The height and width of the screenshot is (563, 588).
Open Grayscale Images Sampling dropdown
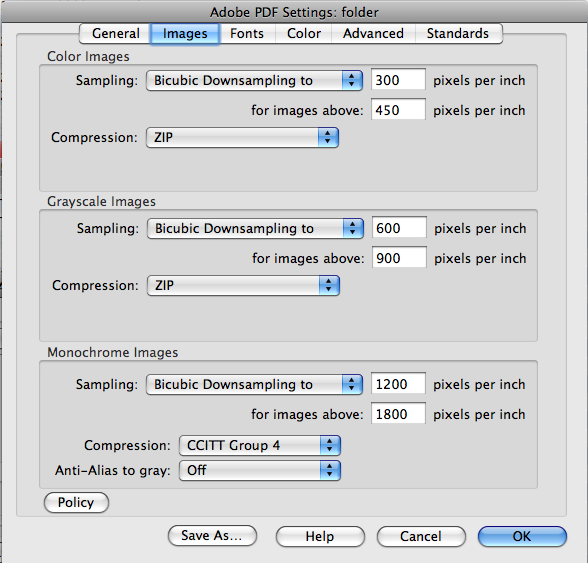(x=255, y=228)
